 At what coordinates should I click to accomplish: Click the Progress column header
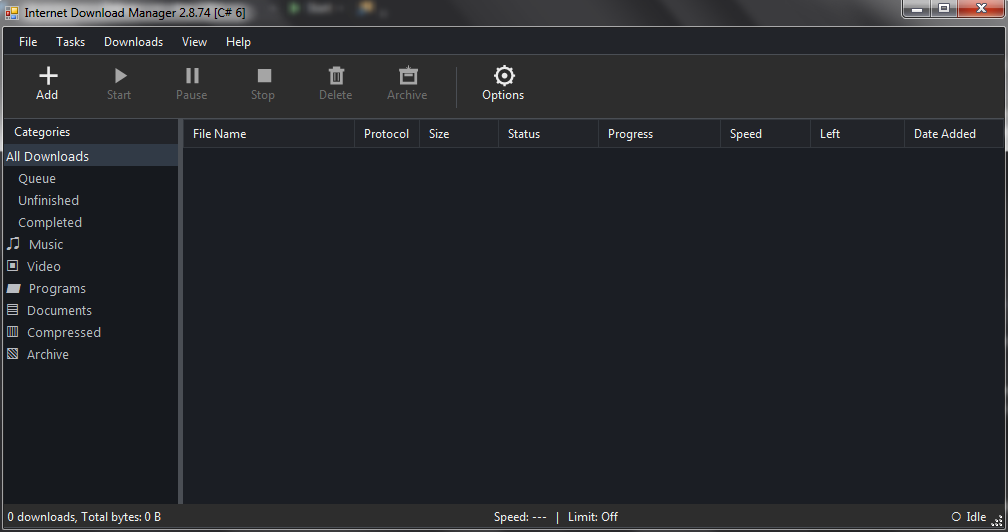pos(660,134)
